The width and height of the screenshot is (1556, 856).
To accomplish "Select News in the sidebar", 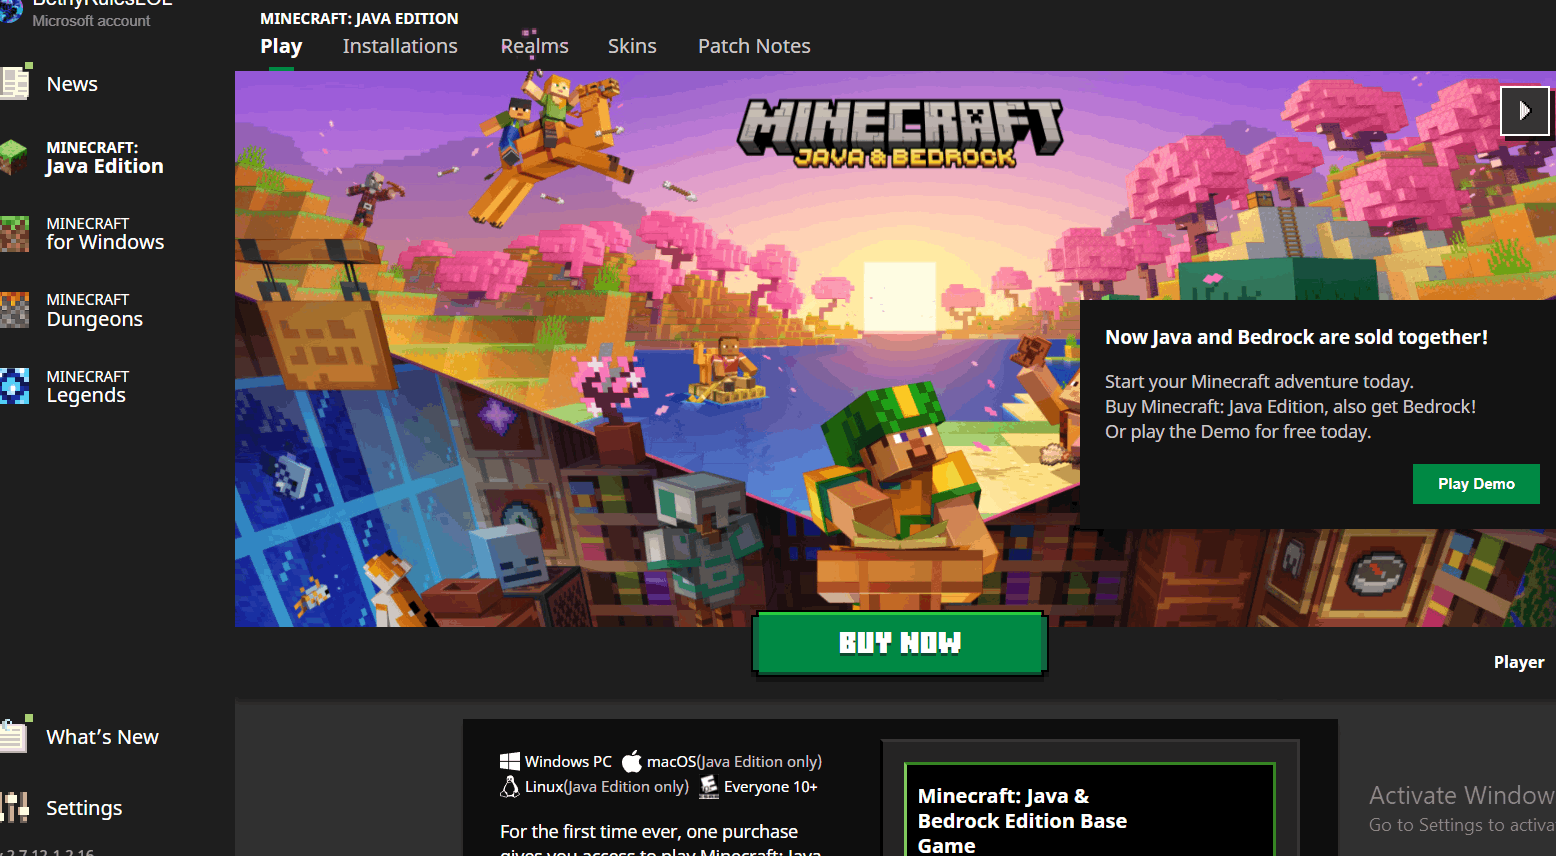I will (72, 84).
